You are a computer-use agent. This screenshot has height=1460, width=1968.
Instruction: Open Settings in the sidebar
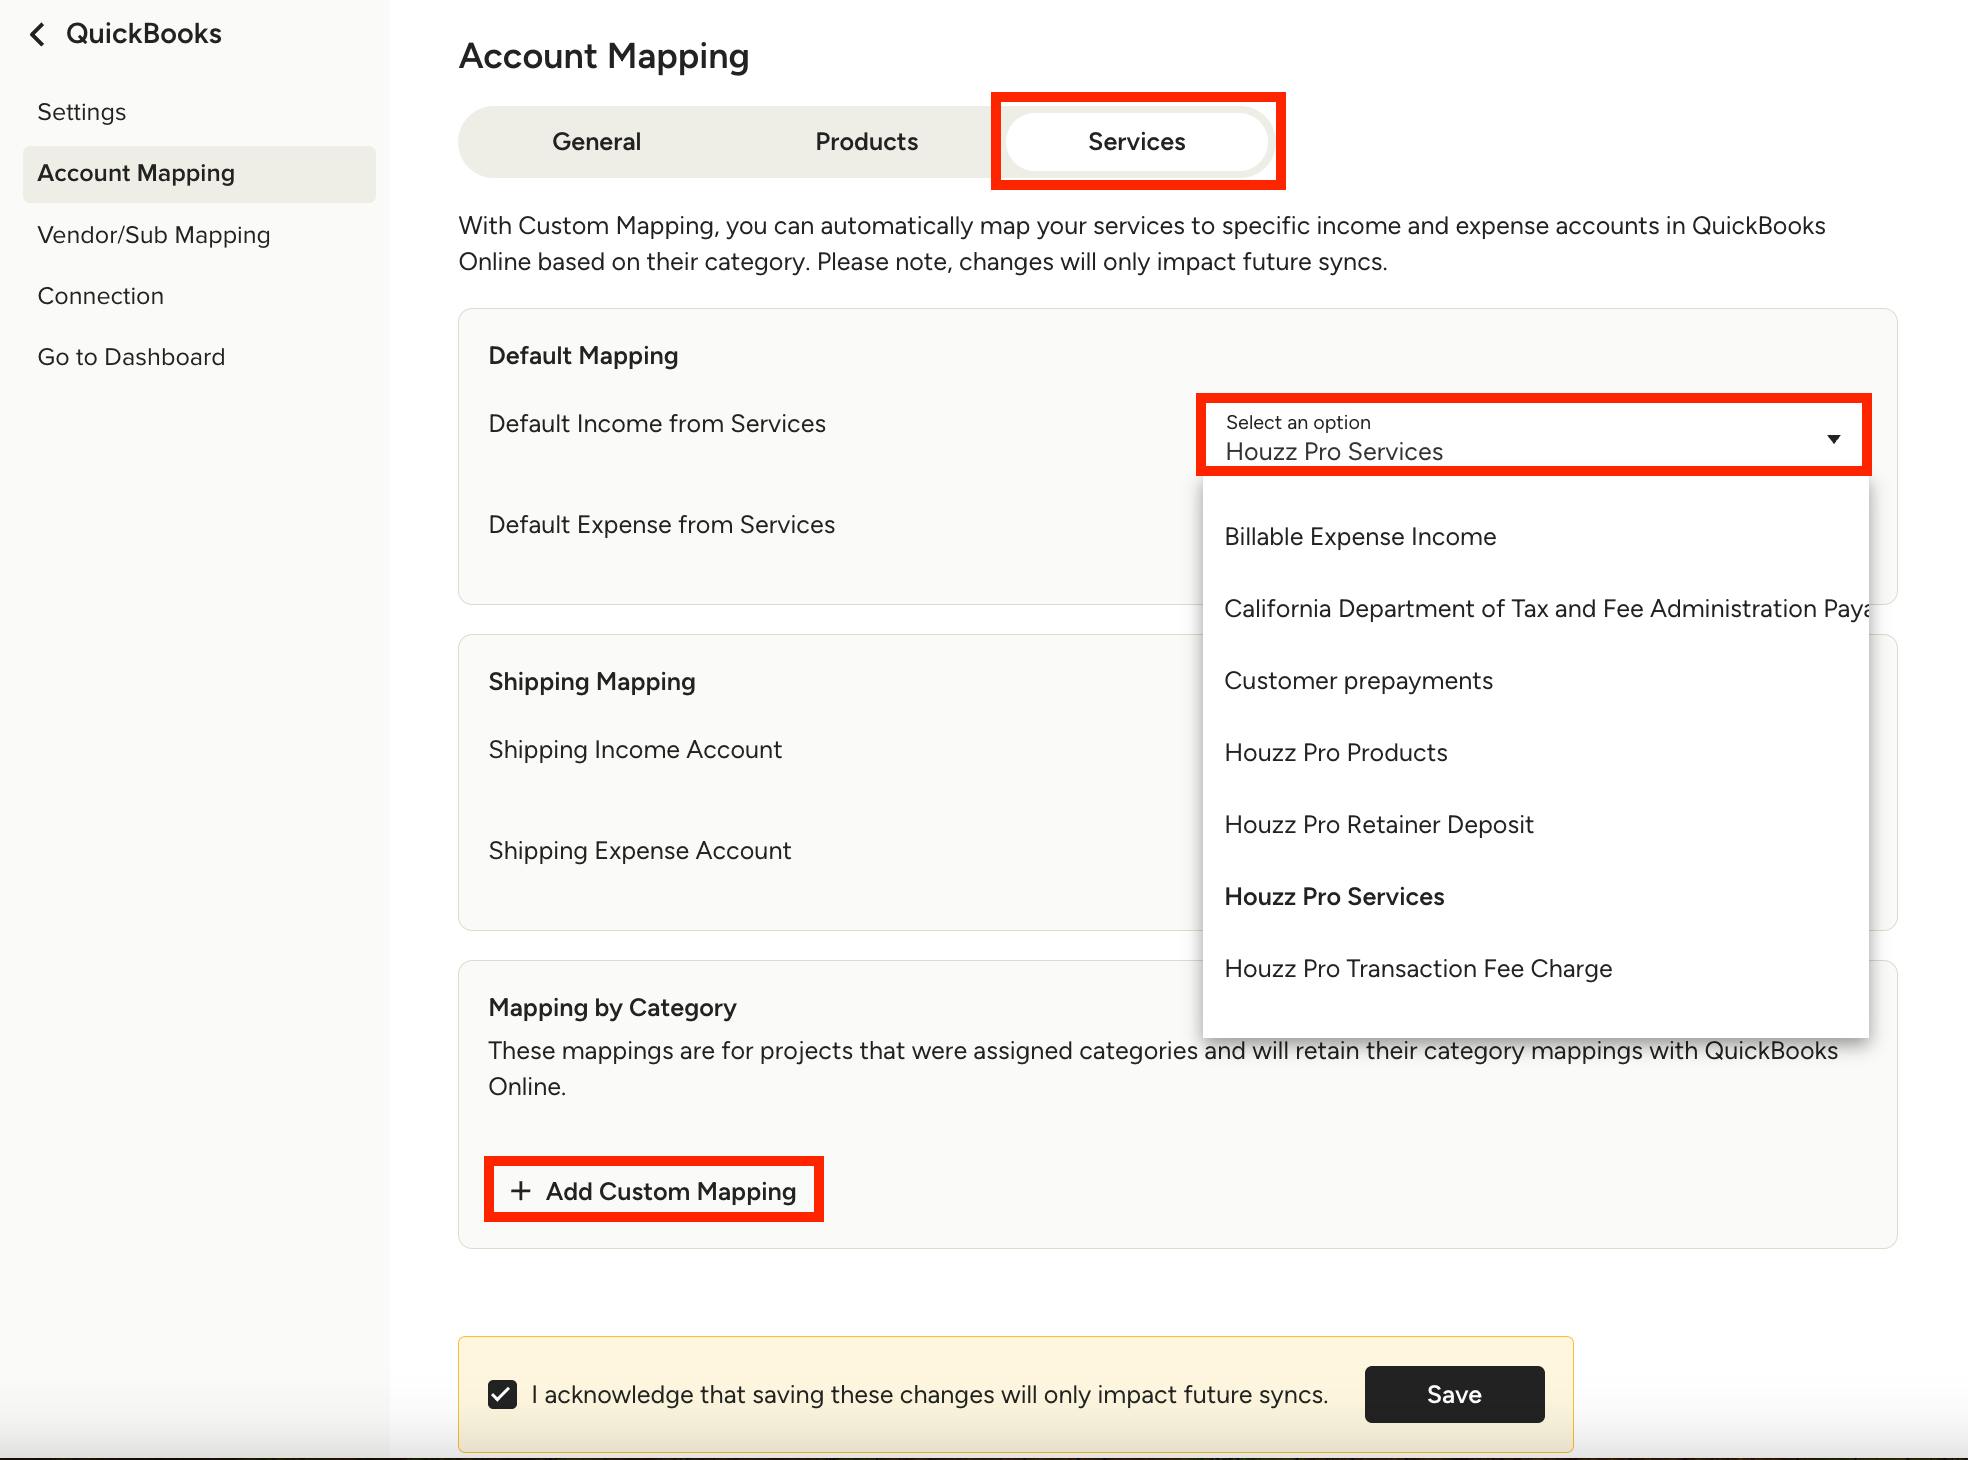82,112
